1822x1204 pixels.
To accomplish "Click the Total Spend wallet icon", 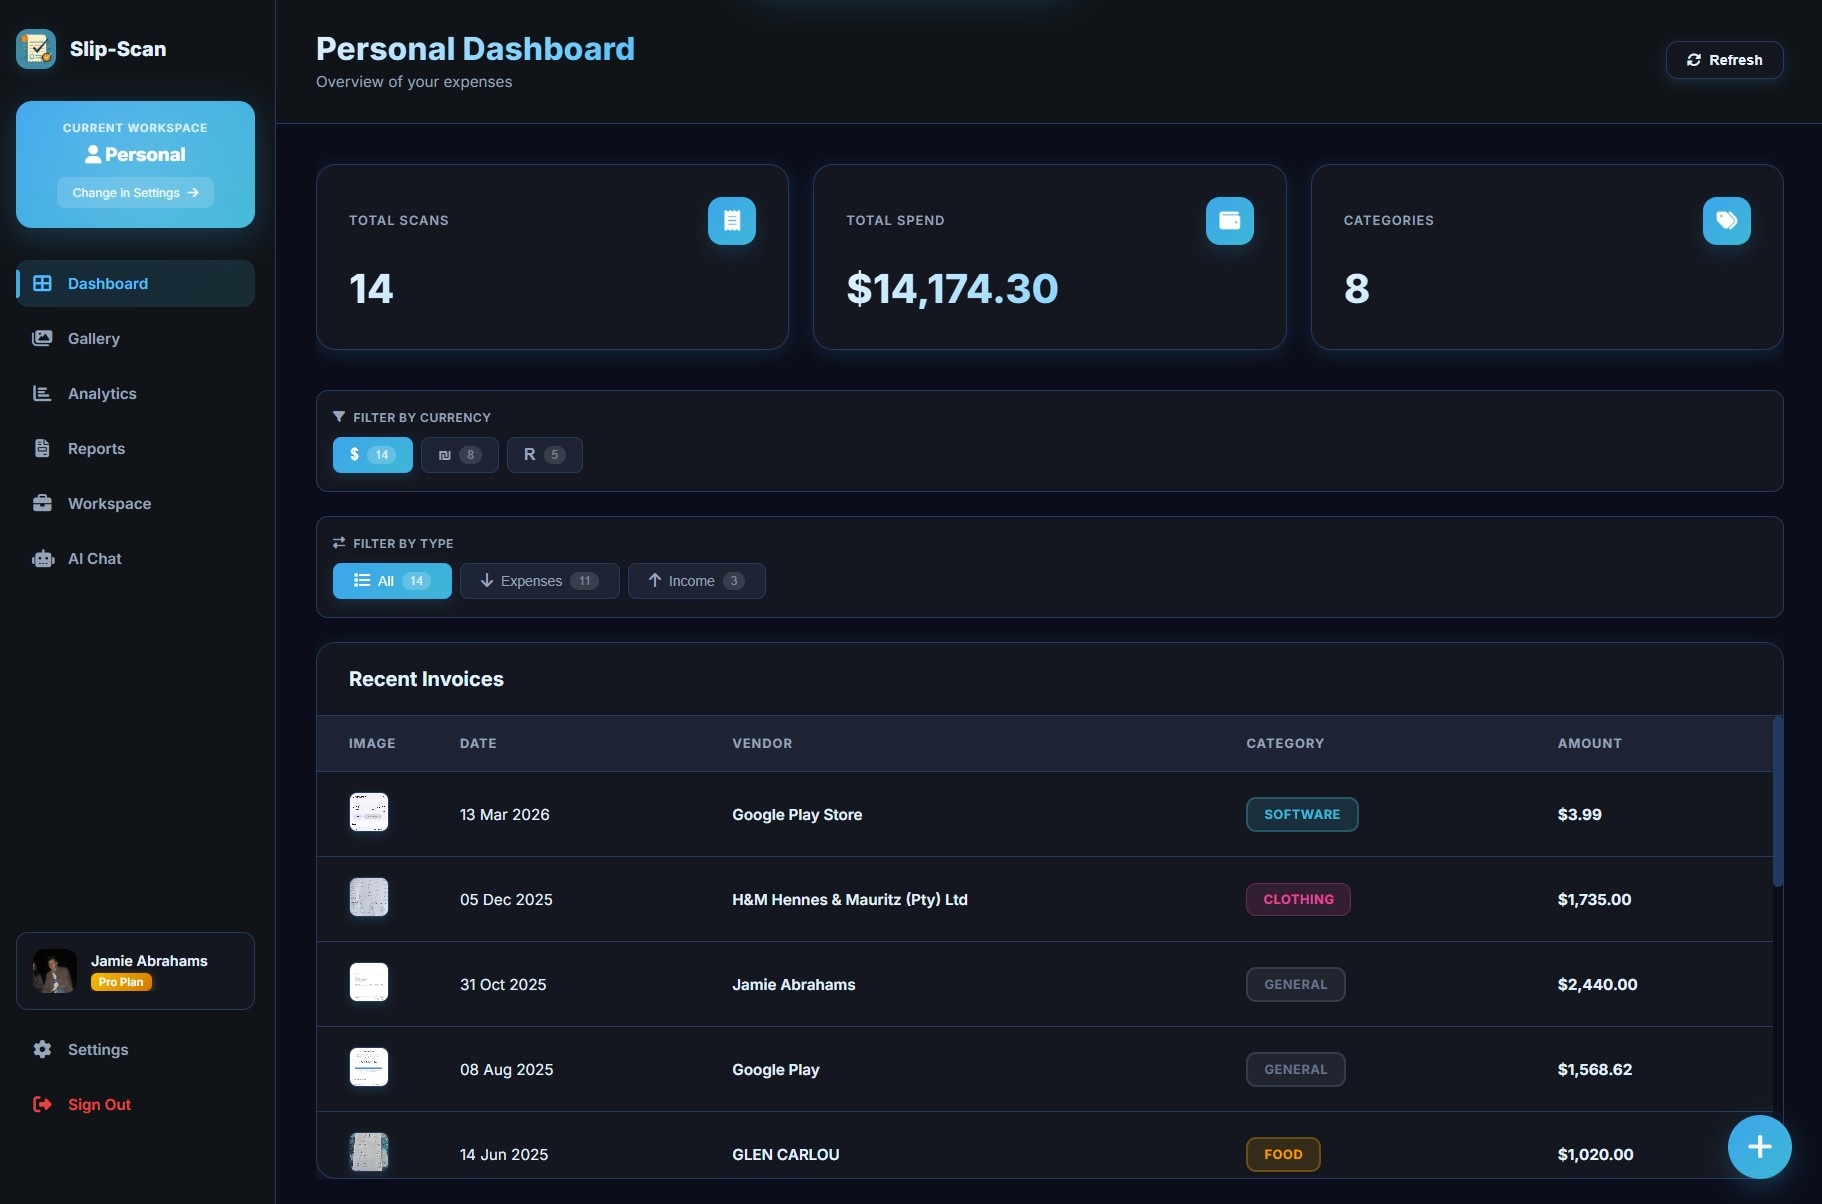I will pos(1229,221).
